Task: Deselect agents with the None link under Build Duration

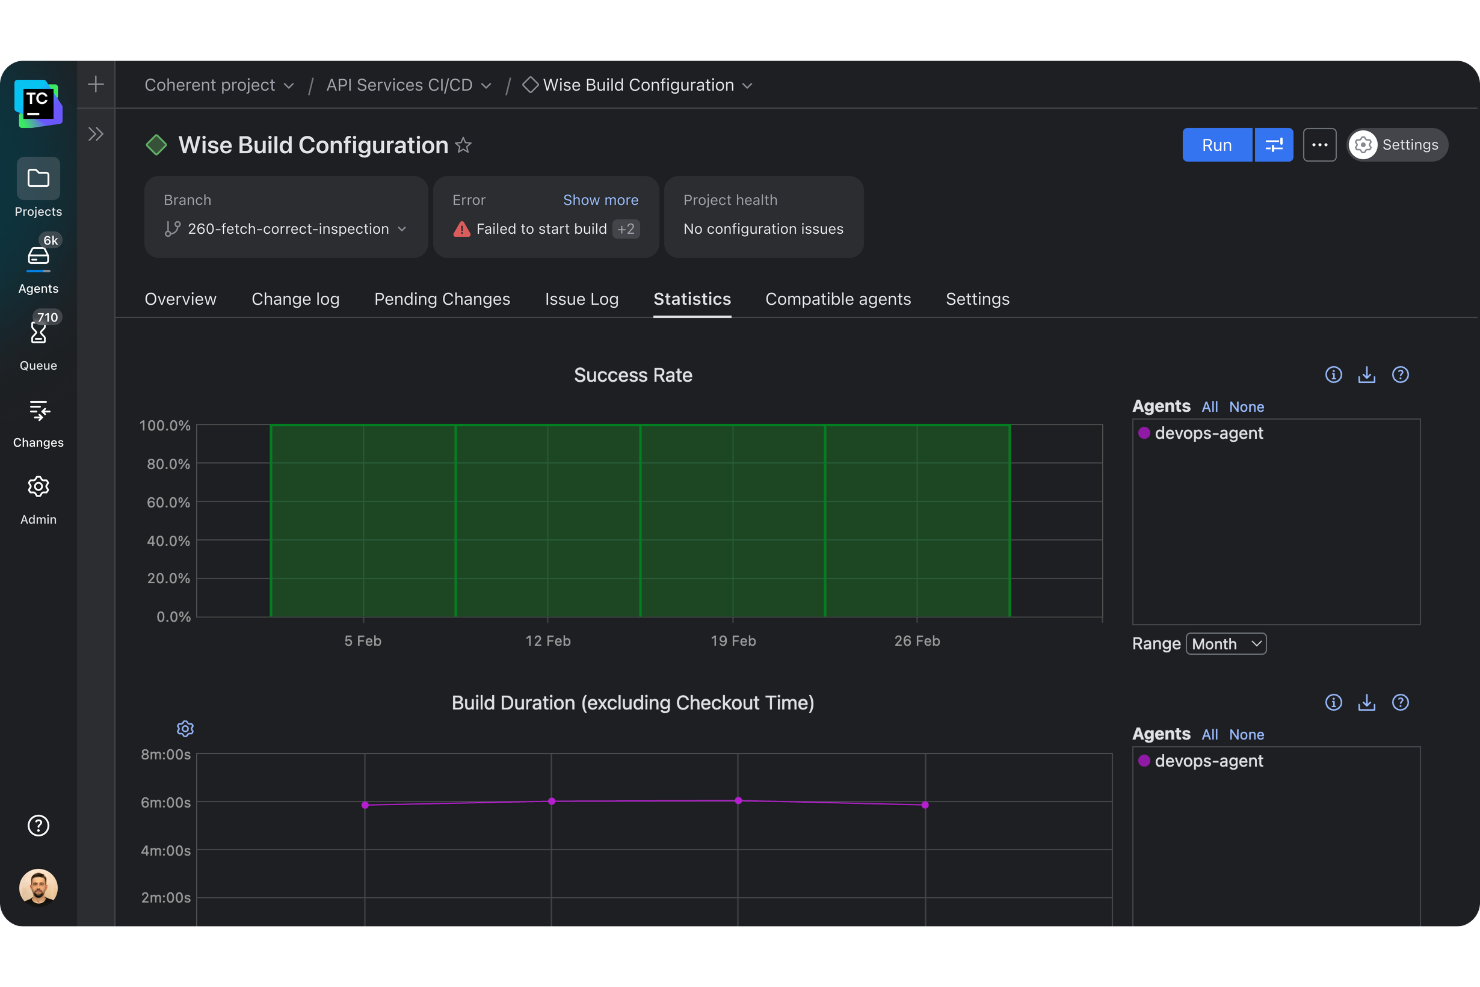Action: pyautogui.click(x=1246, y=734)
